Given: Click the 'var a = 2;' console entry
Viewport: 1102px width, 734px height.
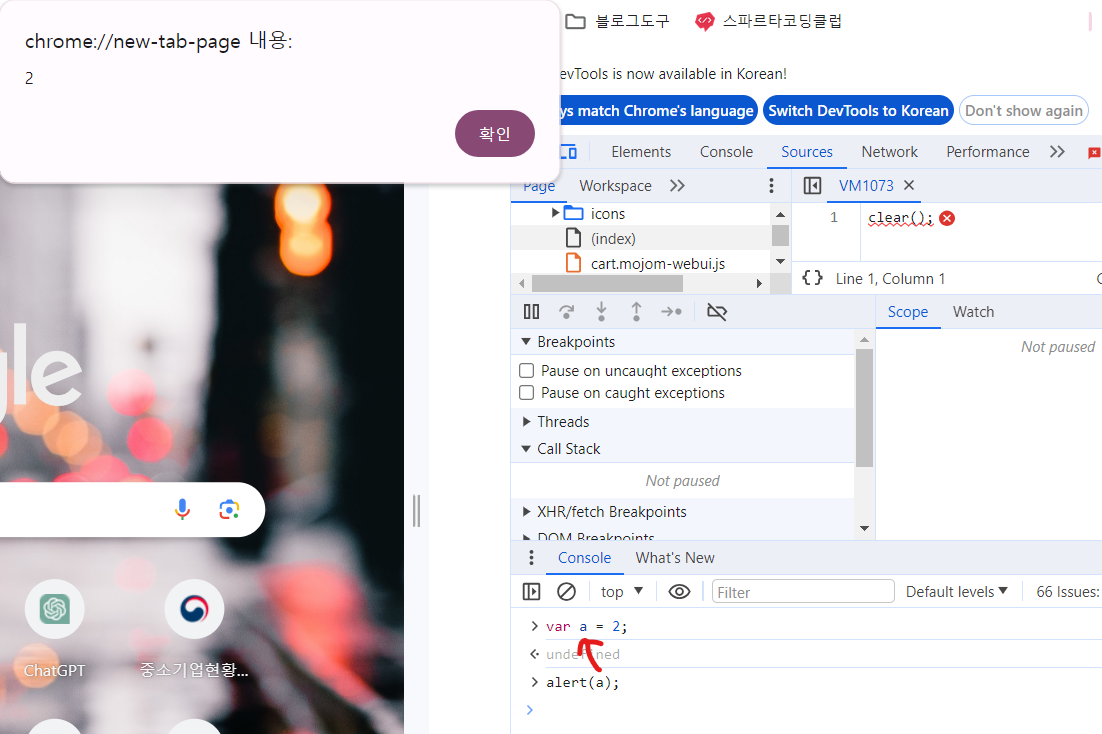Looking at the screenshot, I should [x=586, y=626].
